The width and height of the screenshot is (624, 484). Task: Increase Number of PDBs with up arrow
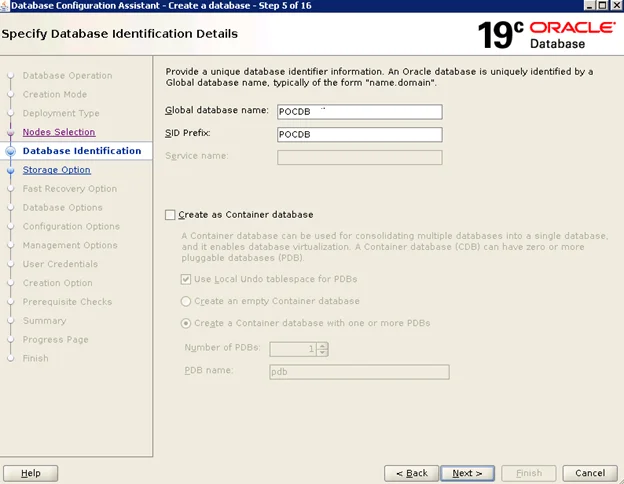tap(323, 346)
